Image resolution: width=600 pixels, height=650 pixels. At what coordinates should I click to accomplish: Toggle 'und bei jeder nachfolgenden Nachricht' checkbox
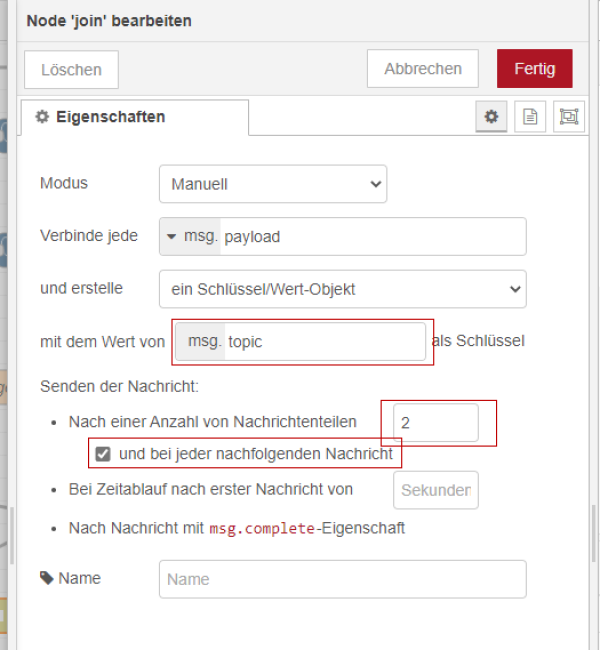[x=102, y=454]
